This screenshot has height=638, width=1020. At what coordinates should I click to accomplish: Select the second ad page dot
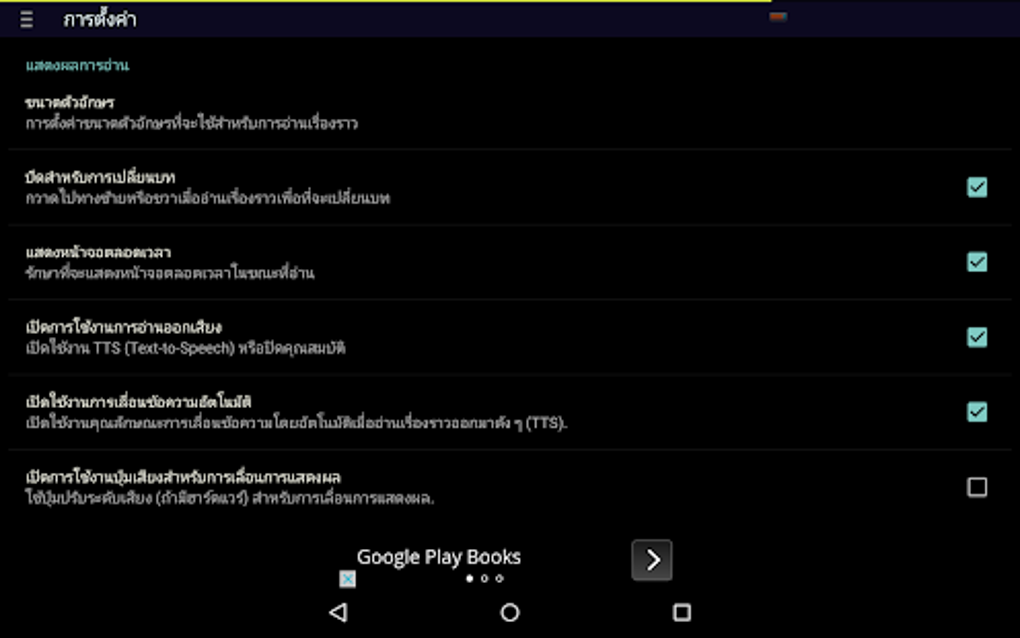point(485,578)
